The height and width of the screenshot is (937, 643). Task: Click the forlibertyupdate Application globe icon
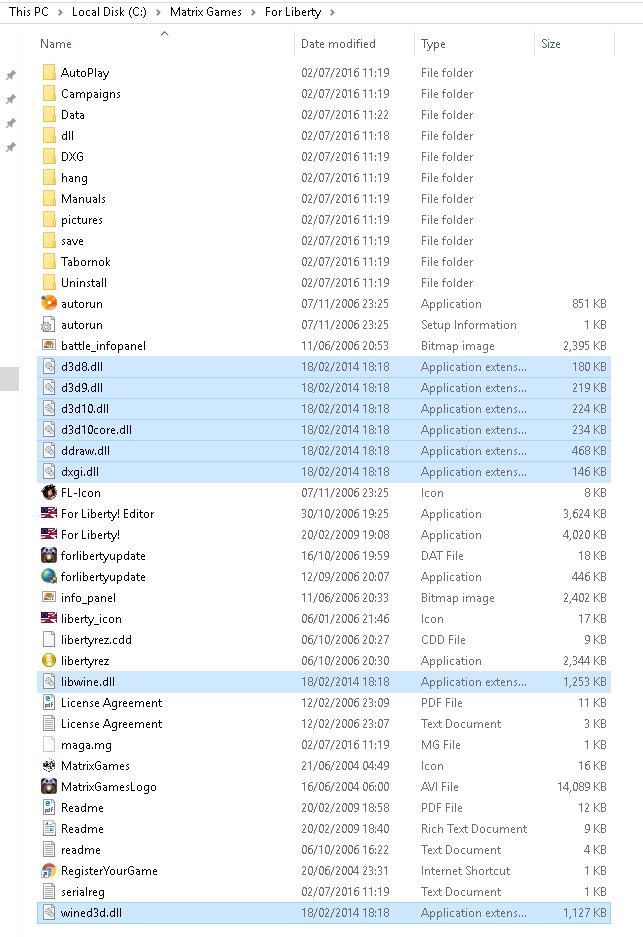point(49,576)
